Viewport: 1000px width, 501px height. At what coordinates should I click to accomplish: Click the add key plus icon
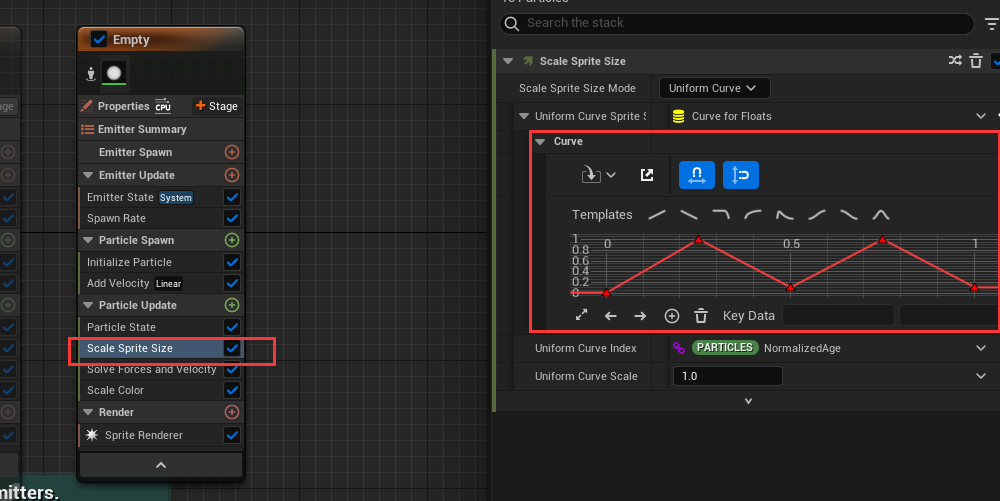coord(672,315)
